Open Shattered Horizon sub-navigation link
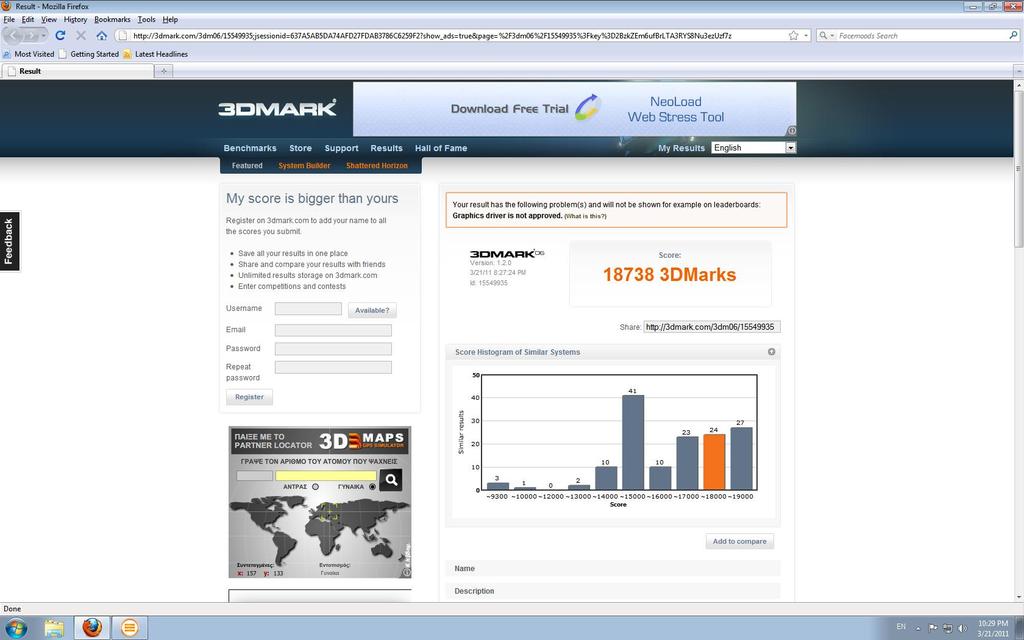 pyautogui.click(x=377, y=165)
